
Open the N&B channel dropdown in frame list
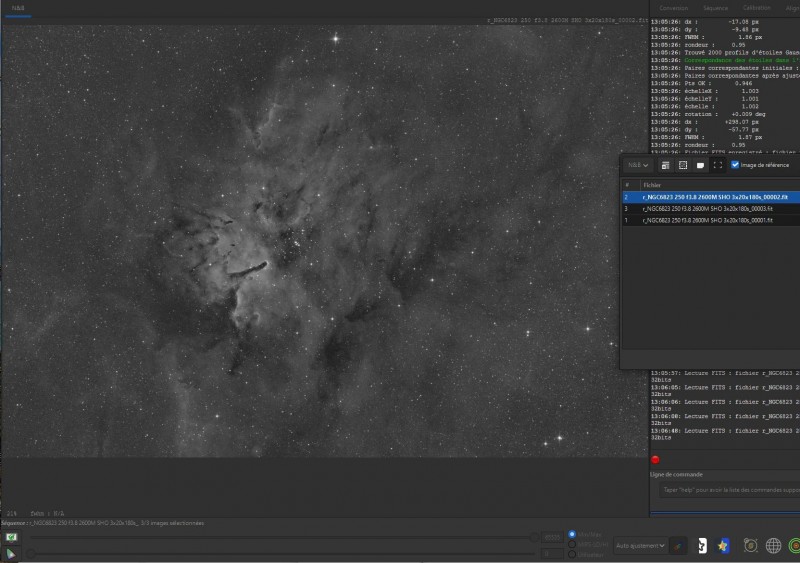point(638,165)
